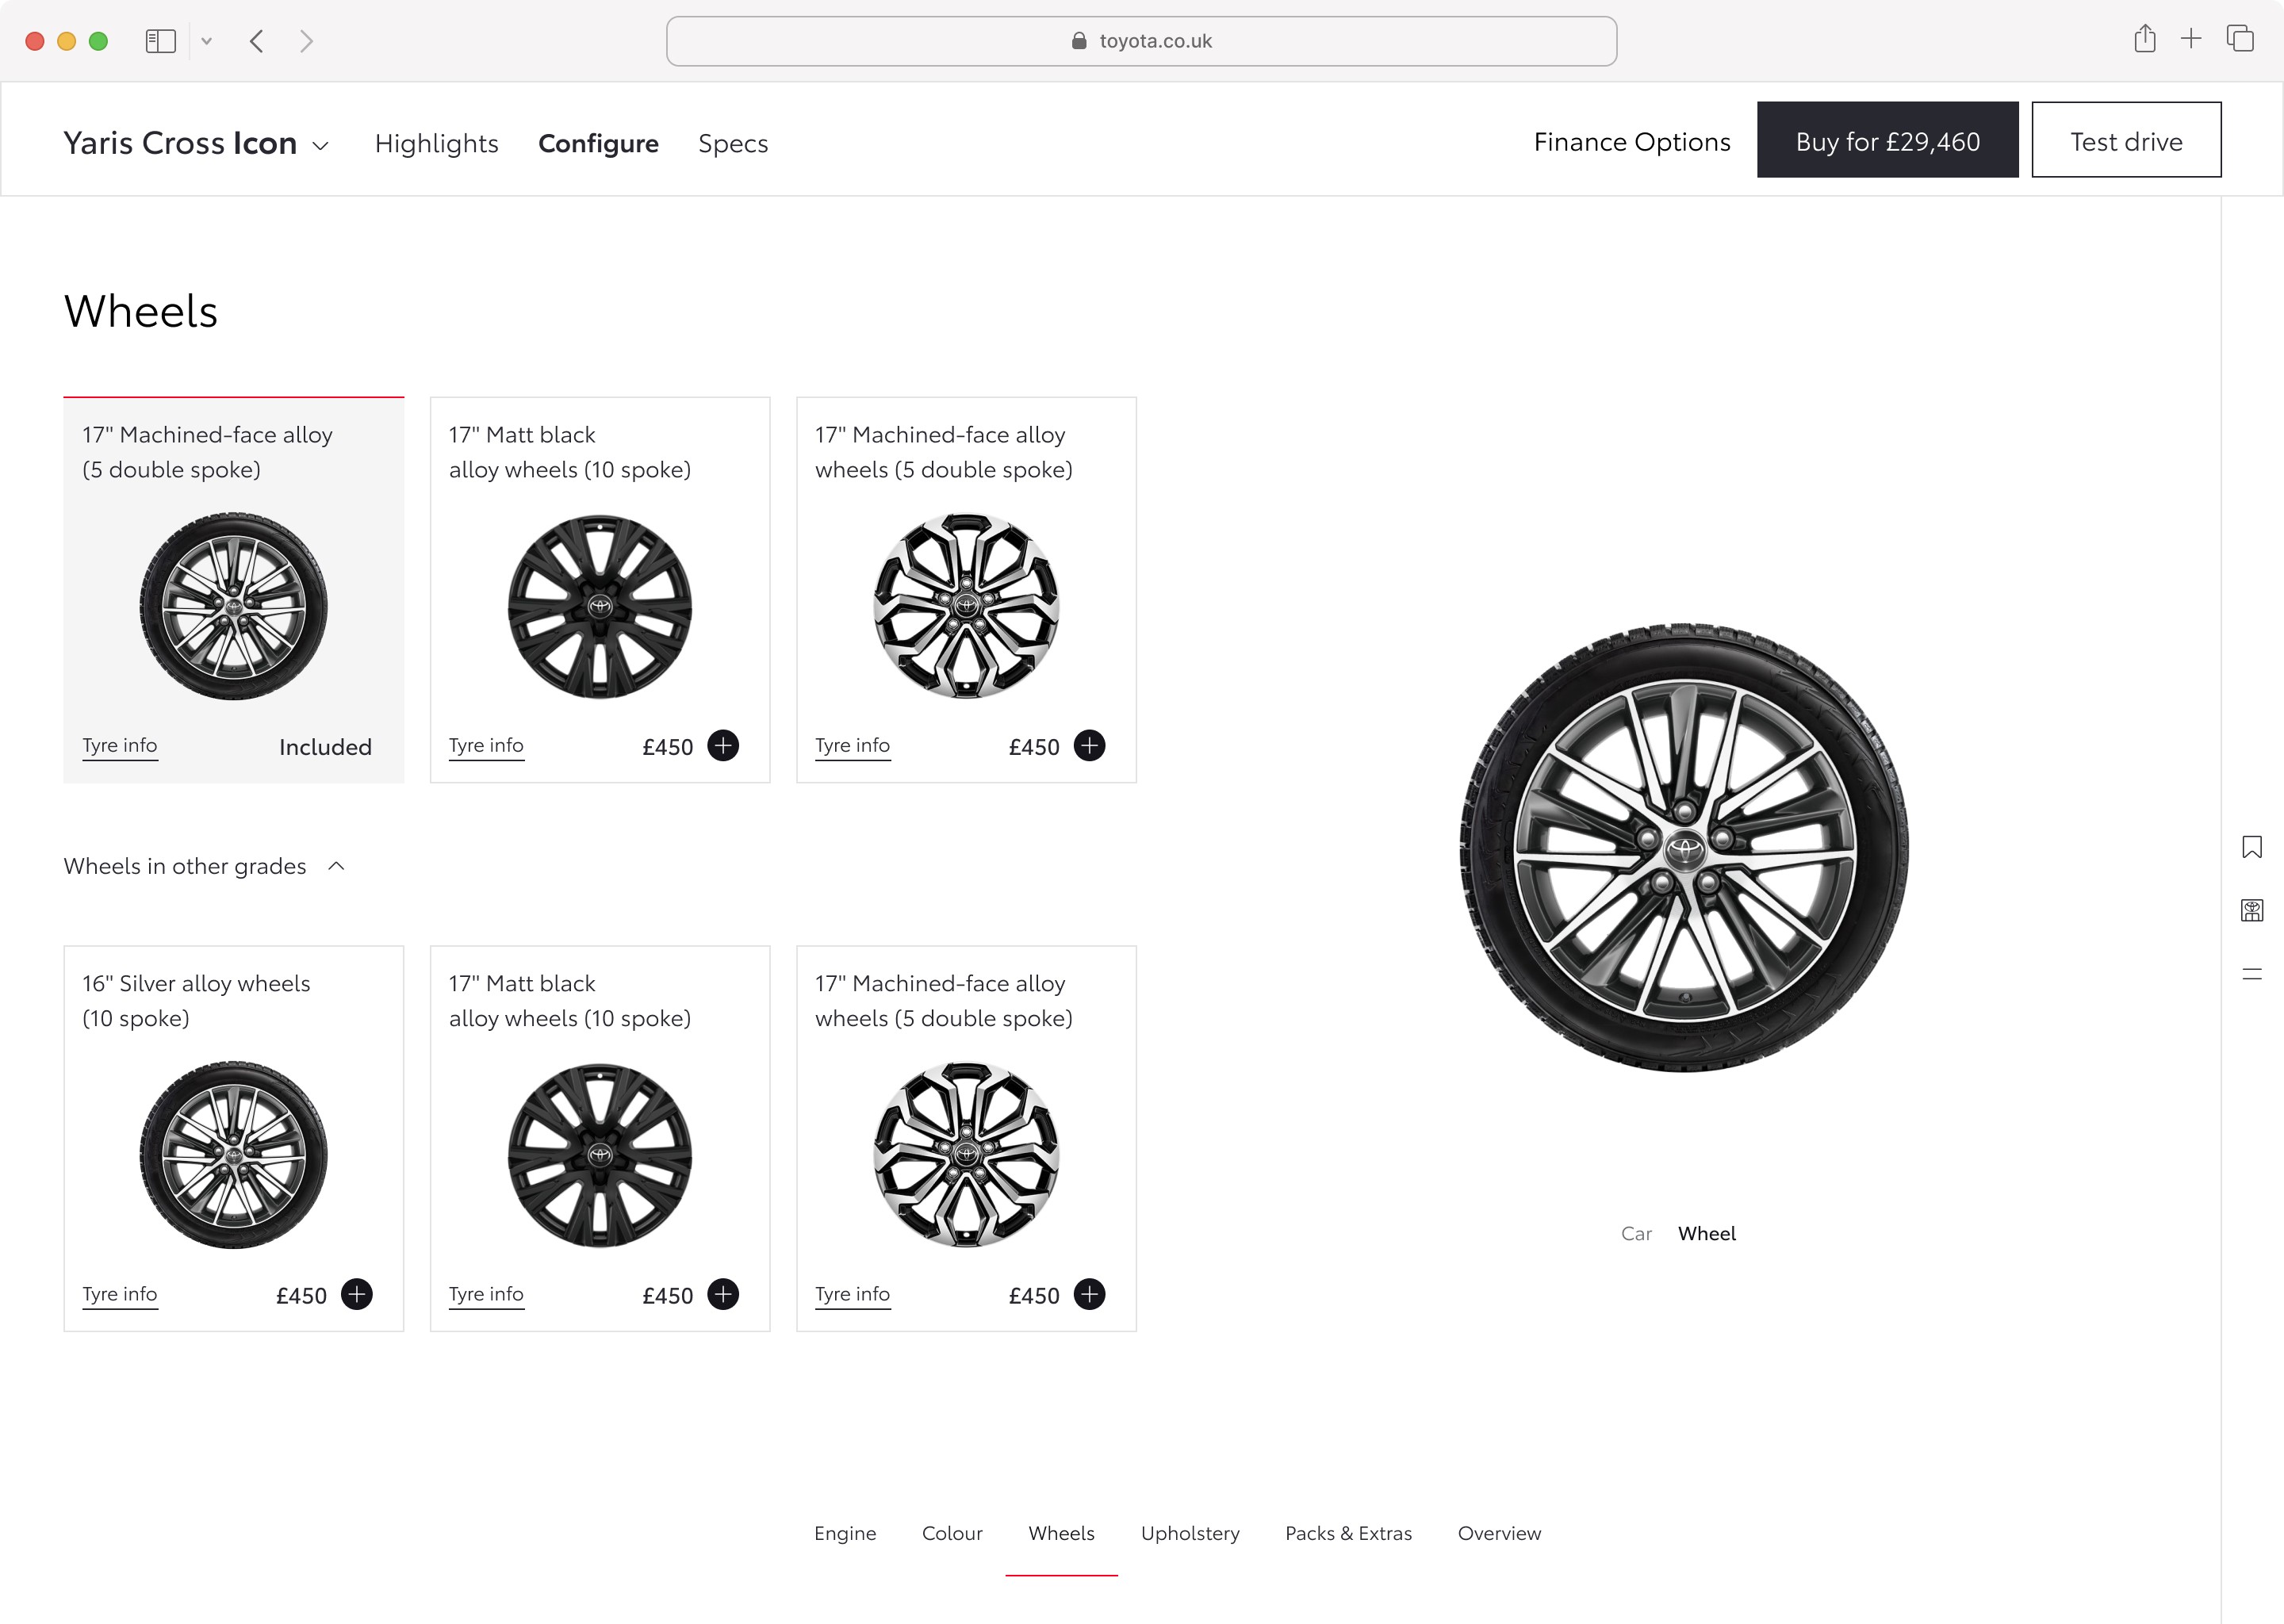Click Safari's share icon
Image resolution: width=2284 pixels, height=1624 pixels.
pos(2144,40)
